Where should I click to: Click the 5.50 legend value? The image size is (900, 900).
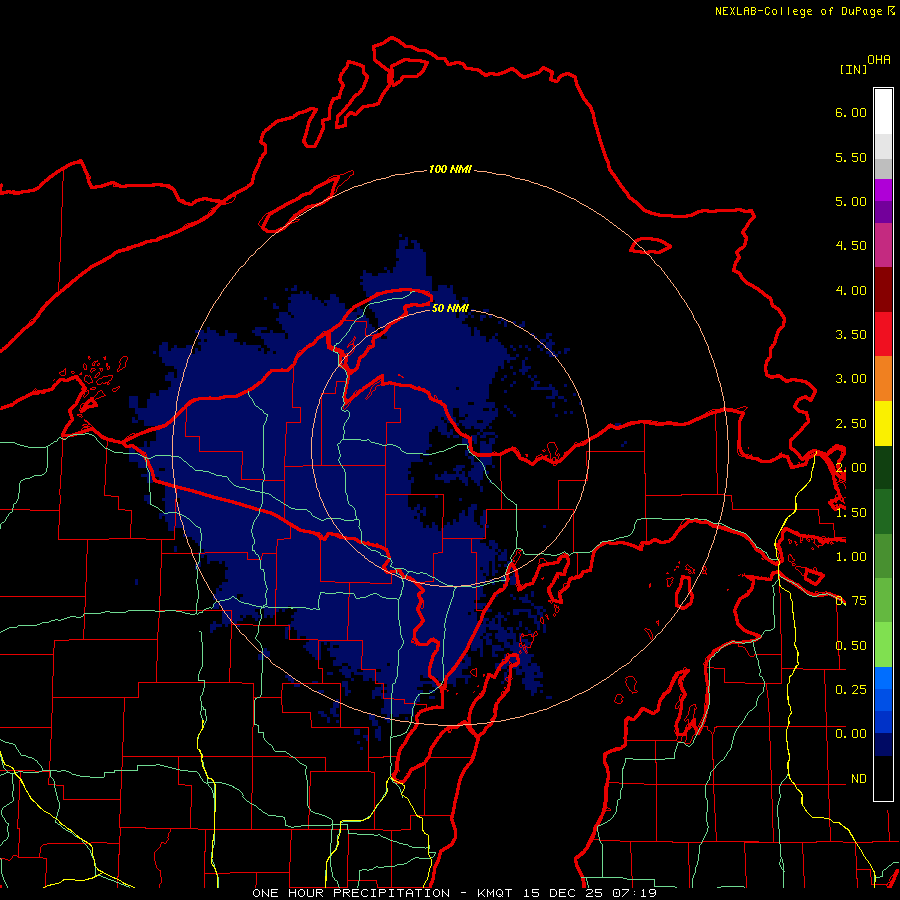pos(851,157)
